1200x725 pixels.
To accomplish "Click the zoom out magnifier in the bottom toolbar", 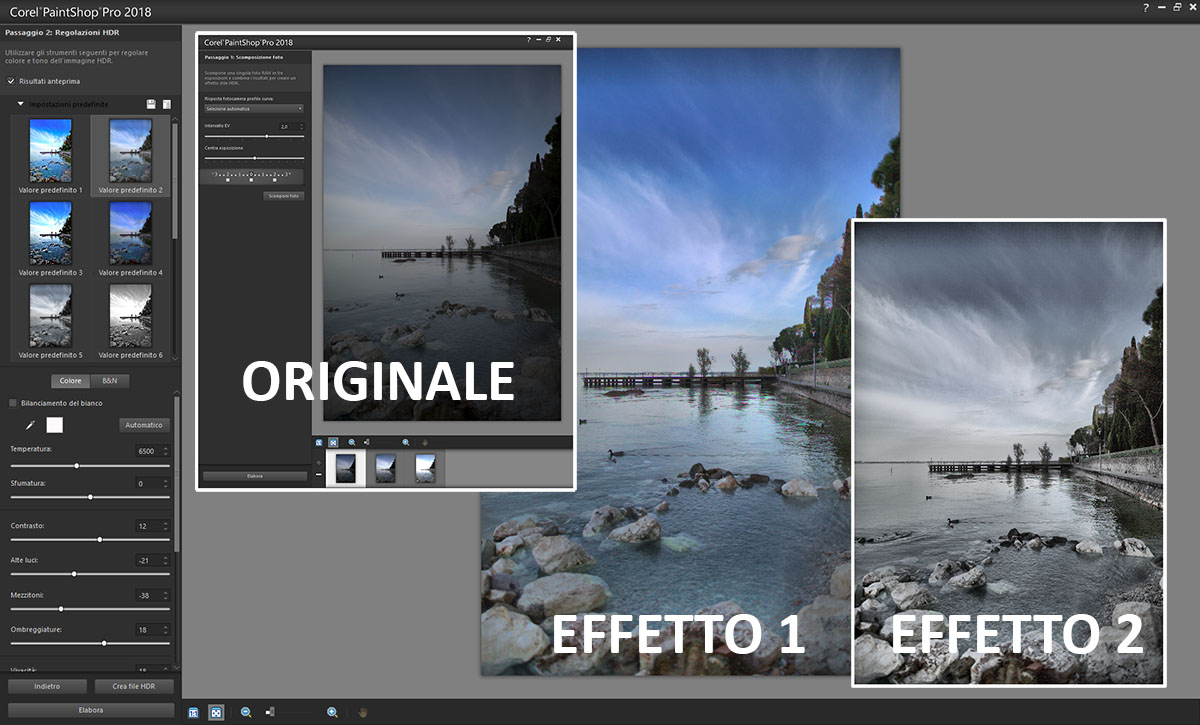I will pyautogui.click(x=246, y=712).
